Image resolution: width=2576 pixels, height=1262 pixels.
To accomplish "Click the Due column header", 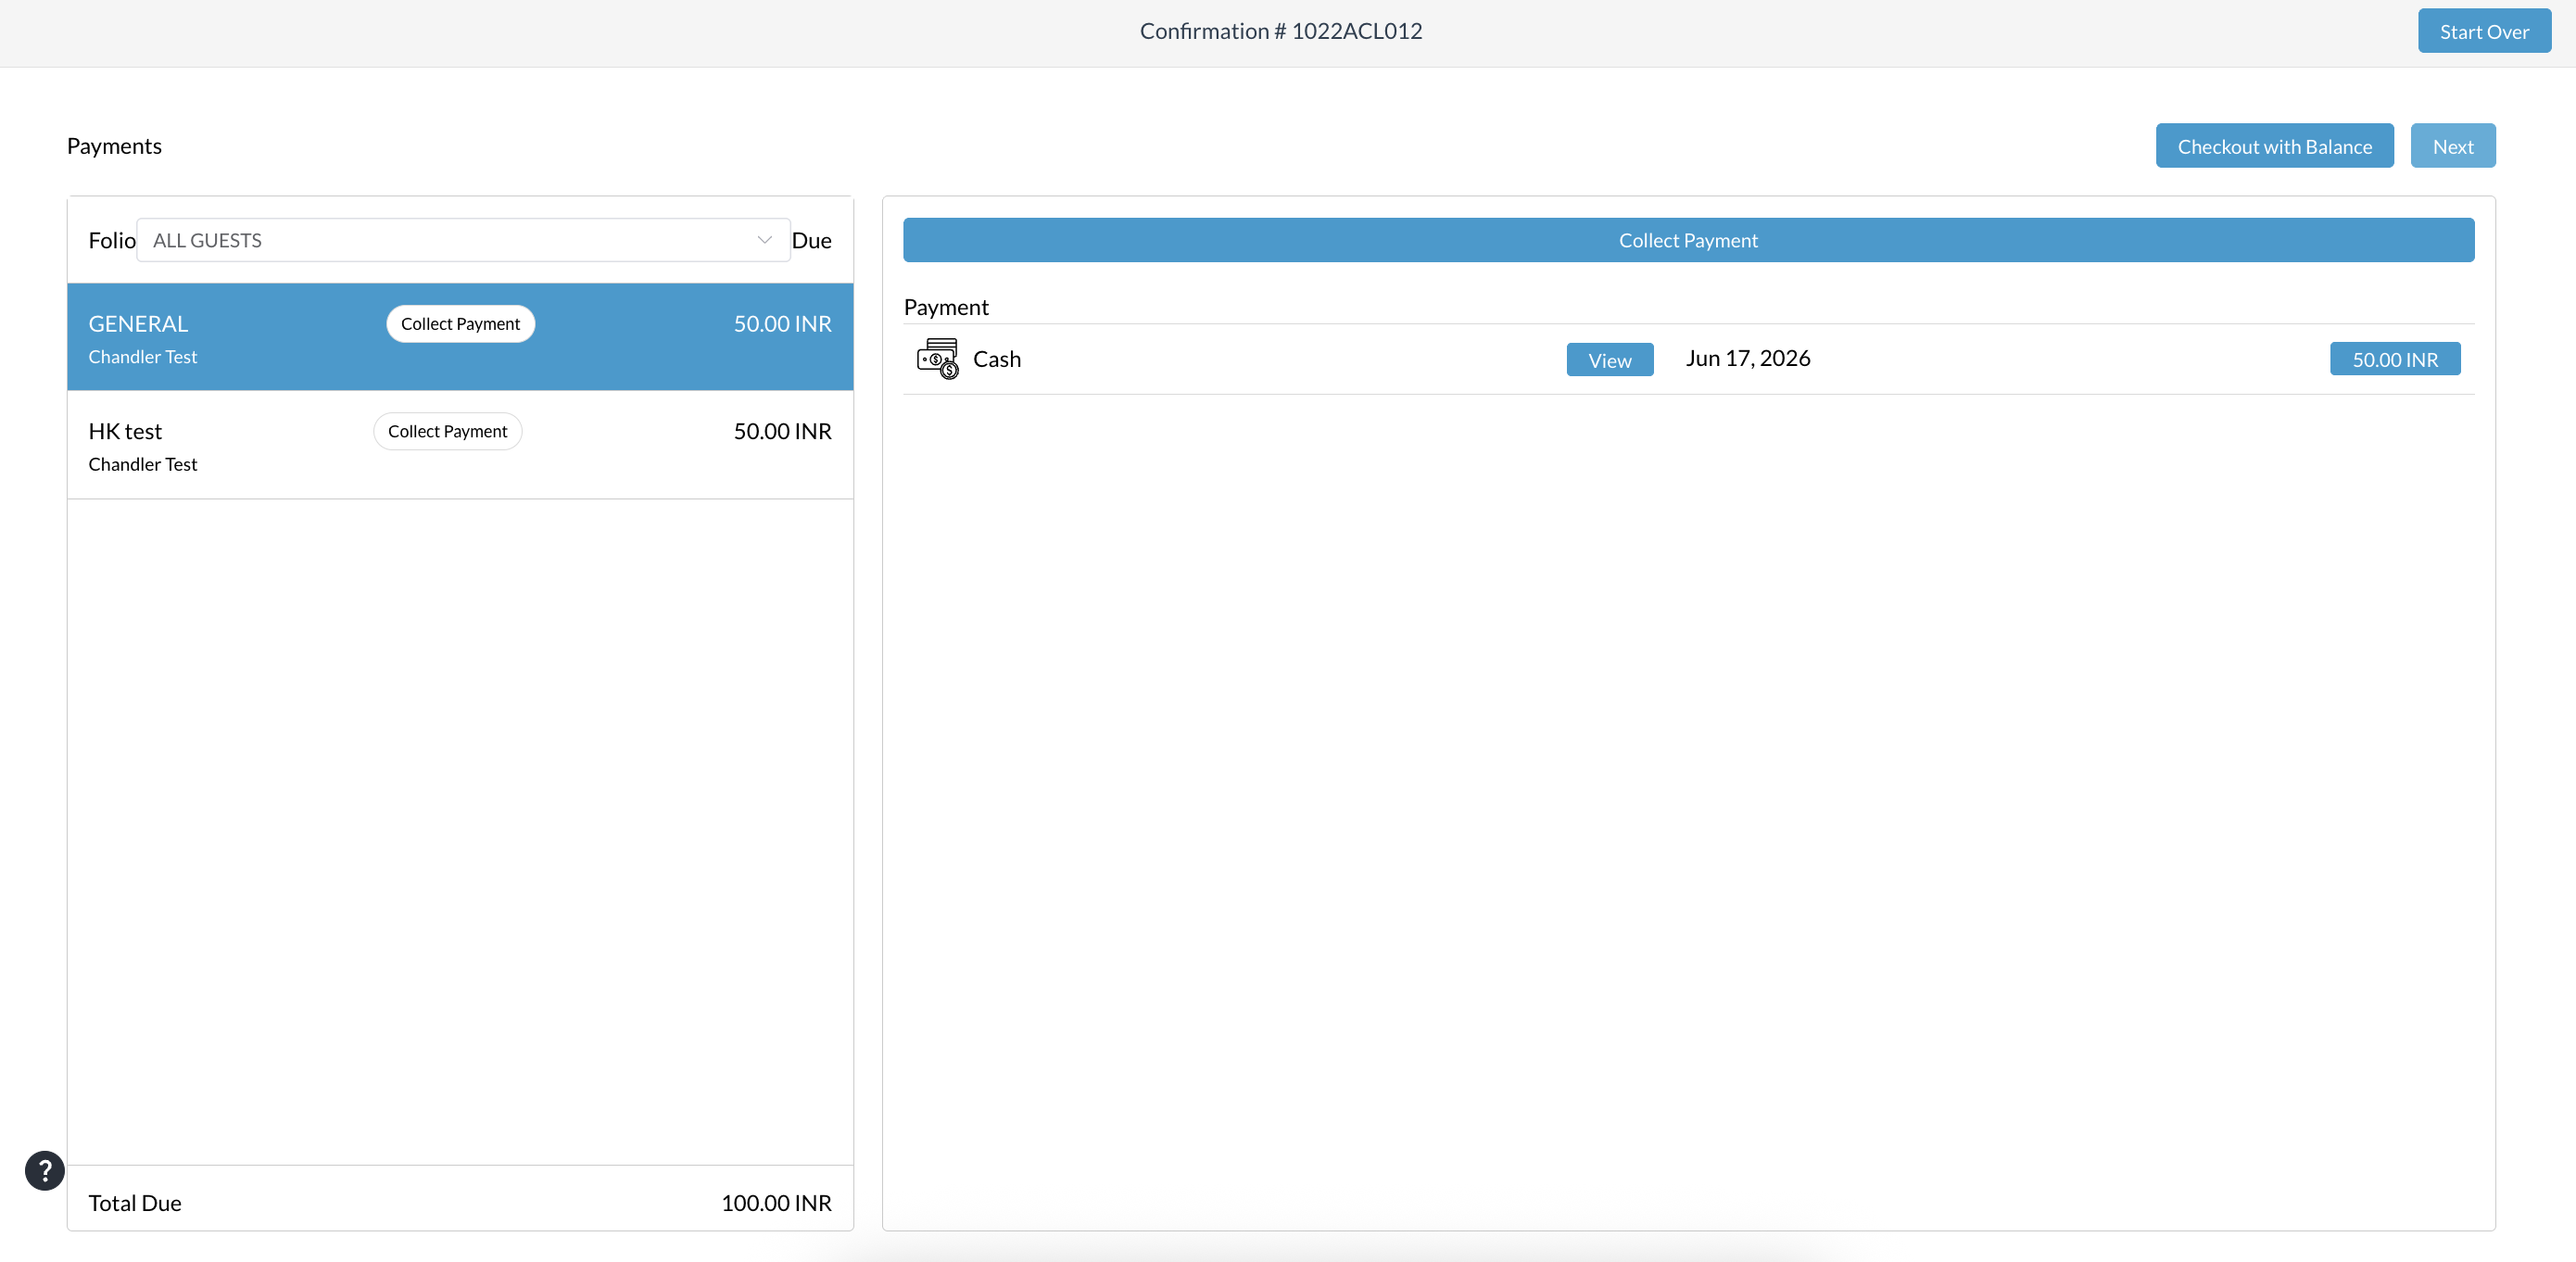I will [811, 240].
